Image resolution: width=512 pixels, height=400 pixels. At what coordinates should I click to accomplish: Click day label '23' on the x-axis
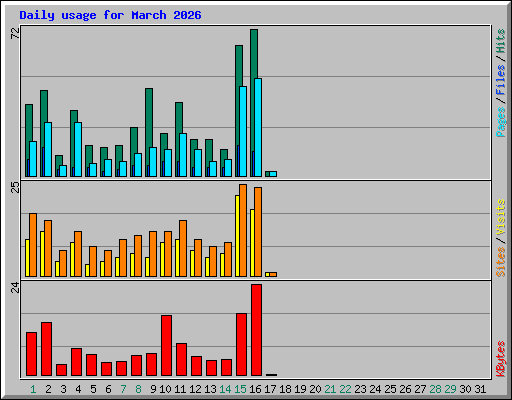pyautogui.click(x=360, y=389)
